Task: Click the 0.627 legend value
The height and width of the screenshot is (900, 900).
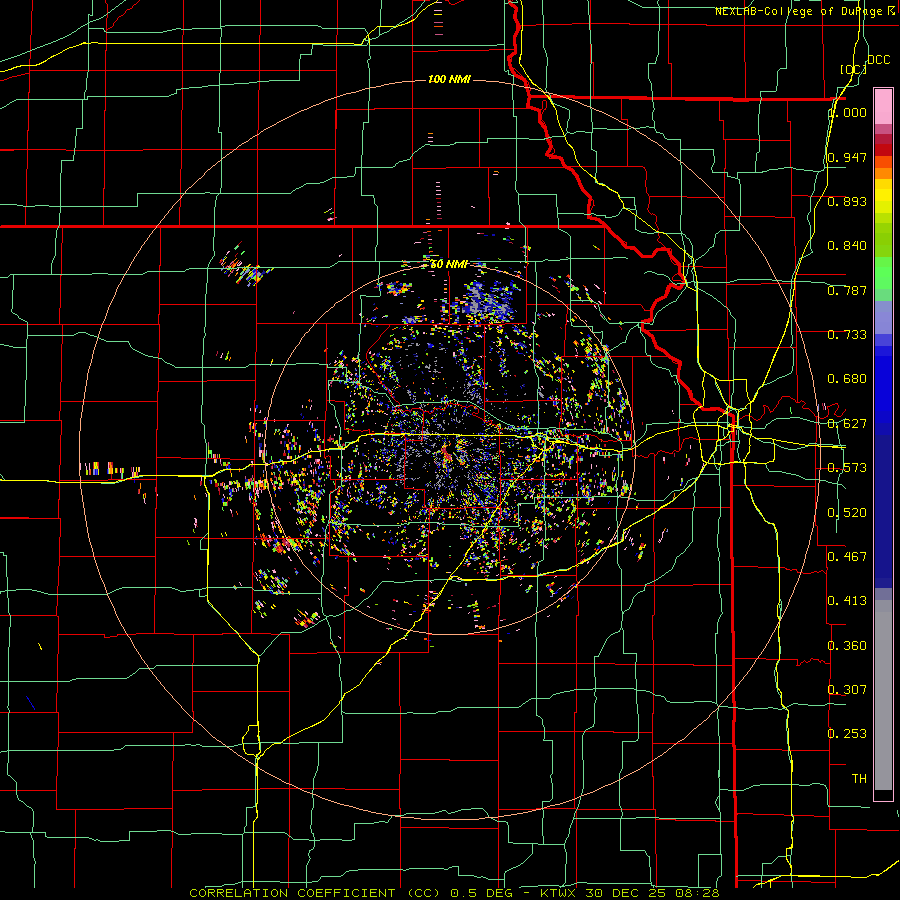Action: click(847, 424)
